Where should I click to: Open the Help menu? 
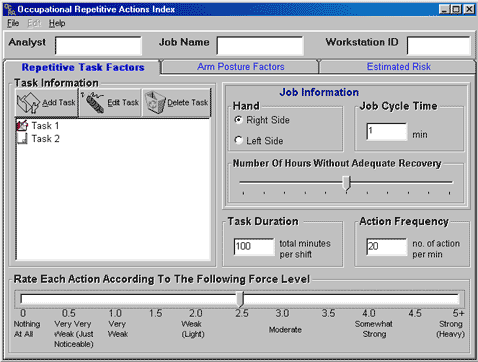pyautogui.click(x=57, y=23)
